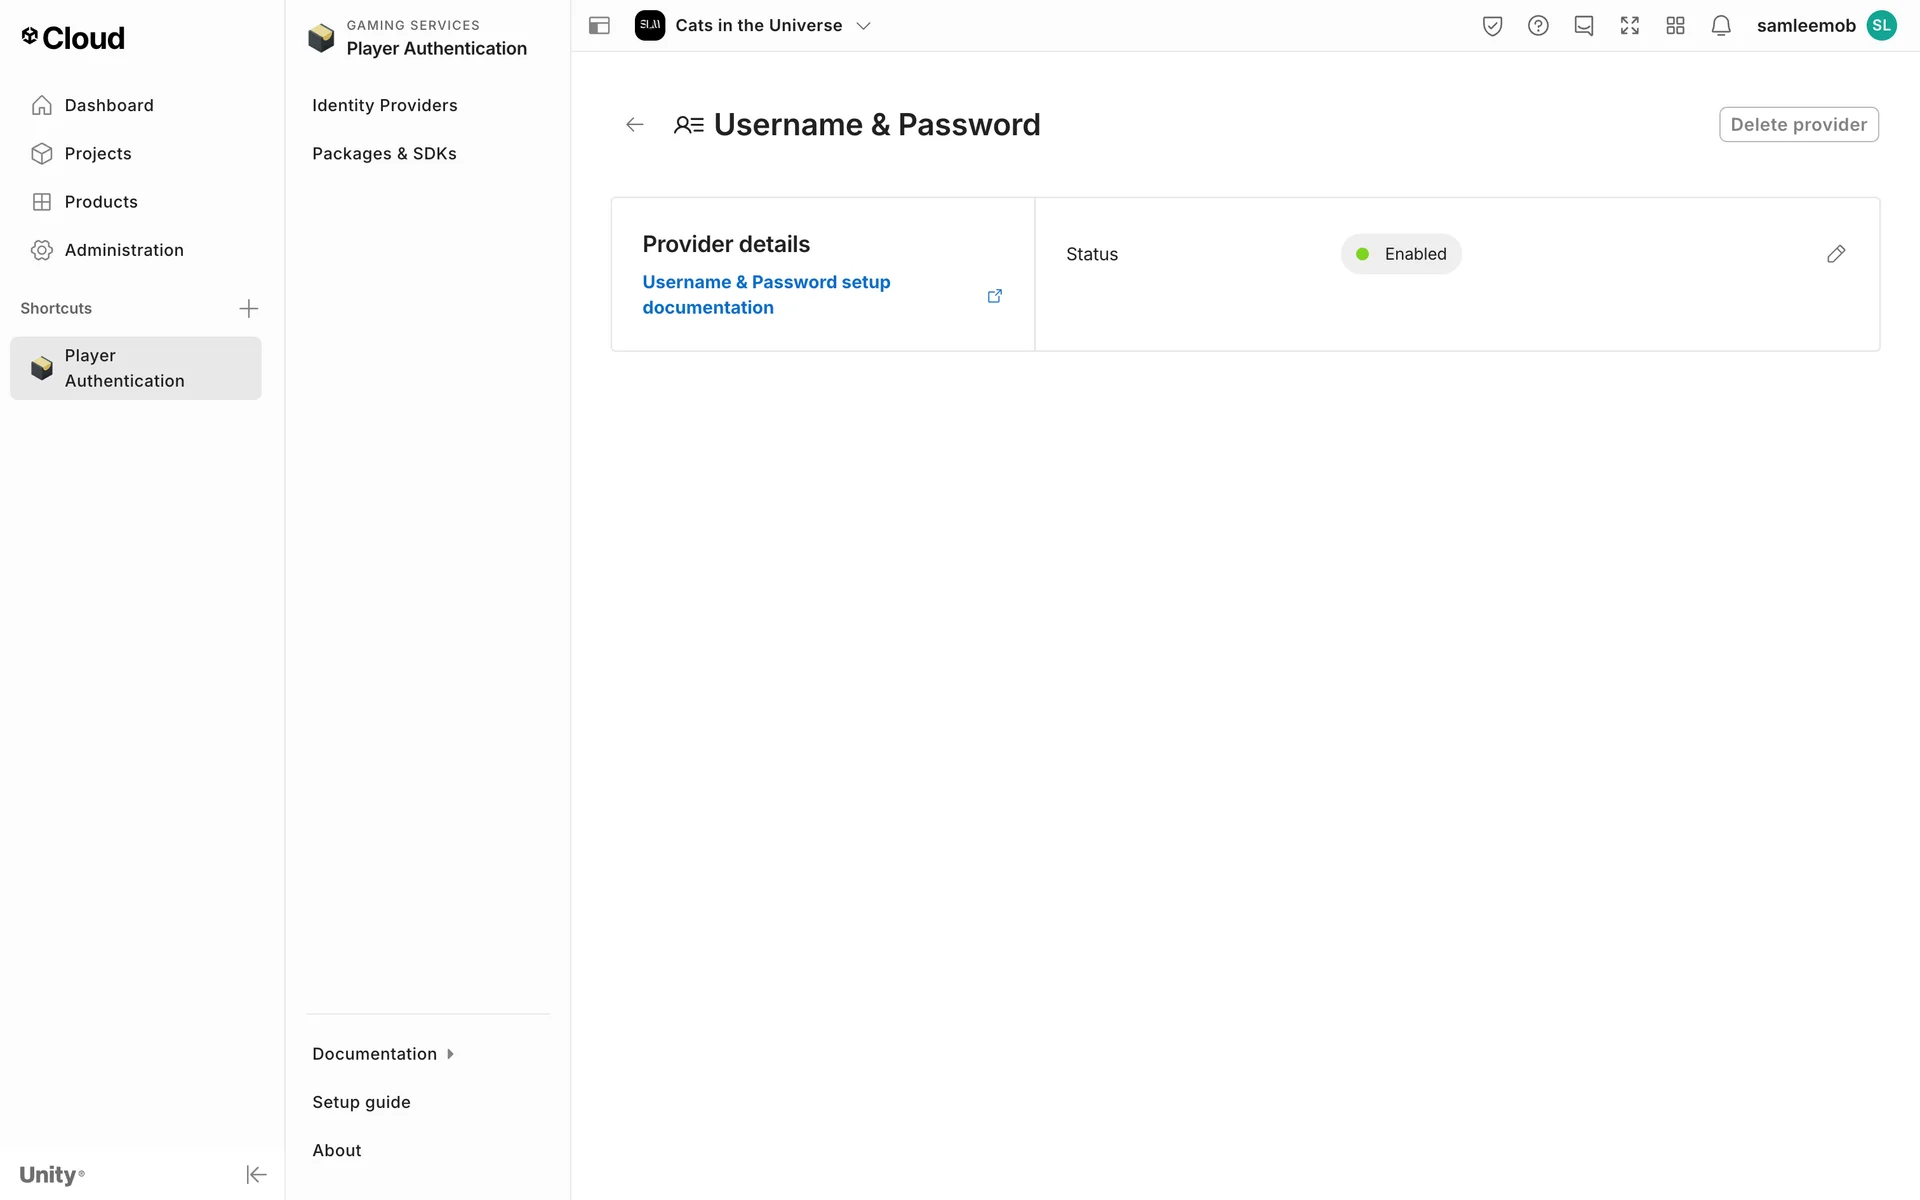Edit provider status with pencil icon
The image size is (1920, 1200).
pyautogui.click(x=1835, y=254)
